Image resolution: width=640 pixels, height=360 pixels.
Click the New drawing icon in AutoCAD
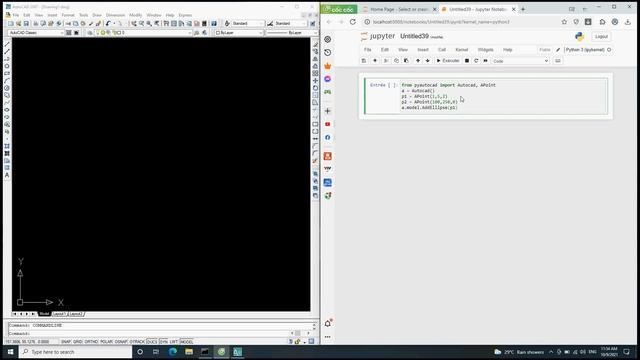[11, 24]
